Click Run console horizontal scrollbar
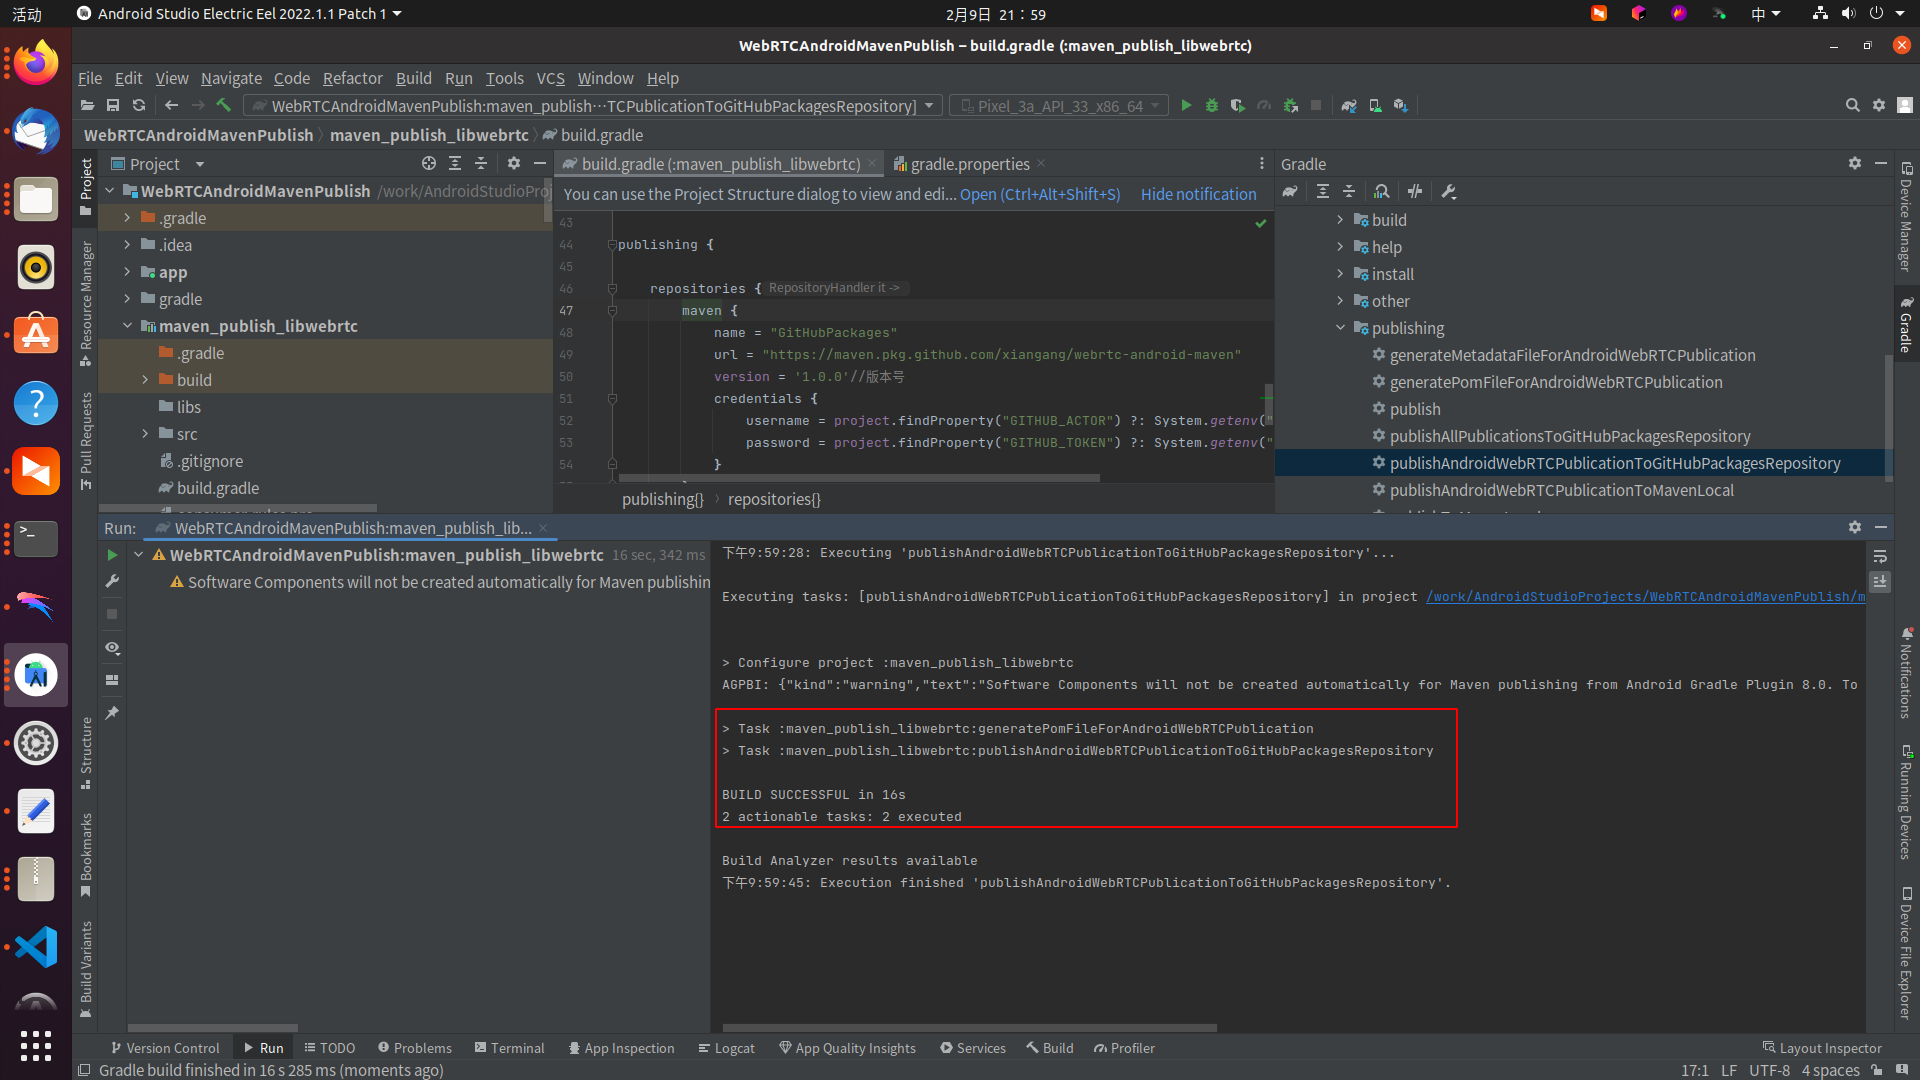 [x=969, y=1027]
